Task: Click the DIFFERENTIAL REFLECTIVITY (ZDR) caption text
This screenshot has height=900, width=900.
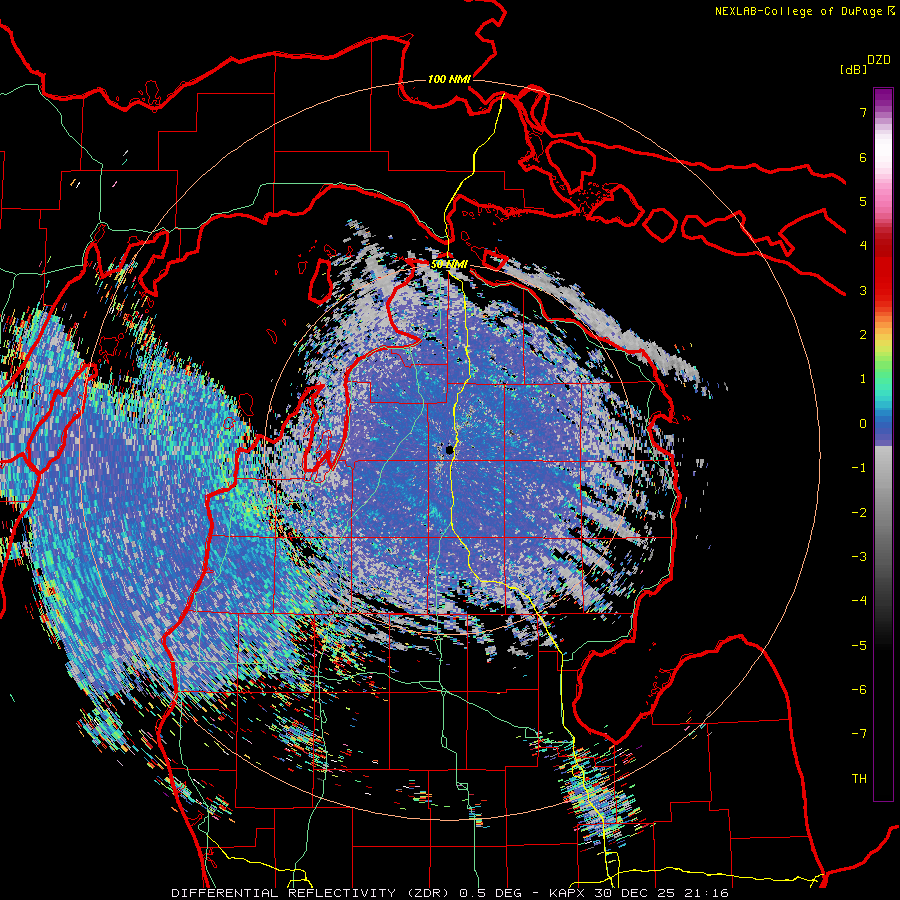Action: click(x=311, y=893)
